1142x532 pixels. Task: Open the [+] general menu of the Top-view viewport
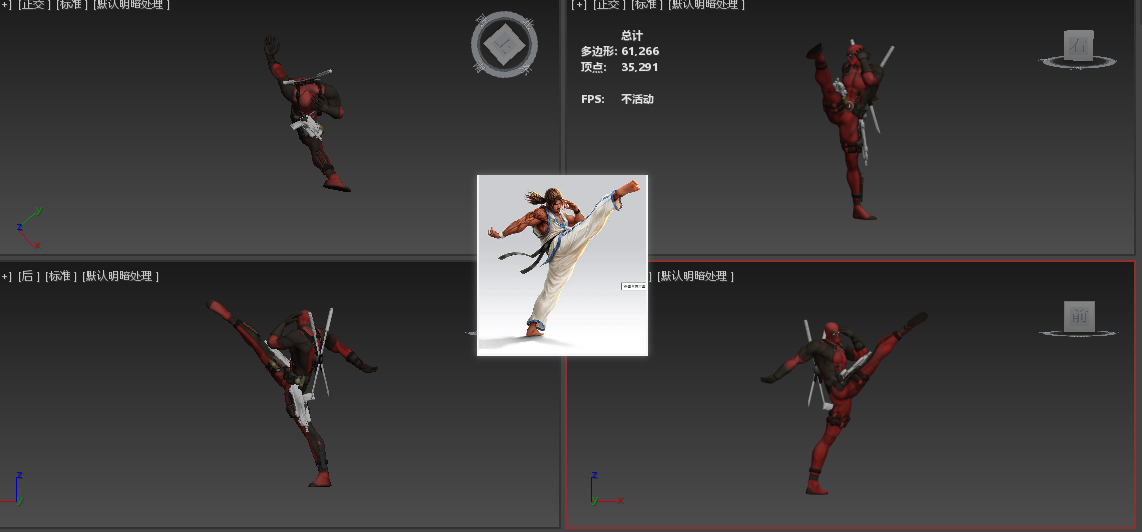coord(5,4)
